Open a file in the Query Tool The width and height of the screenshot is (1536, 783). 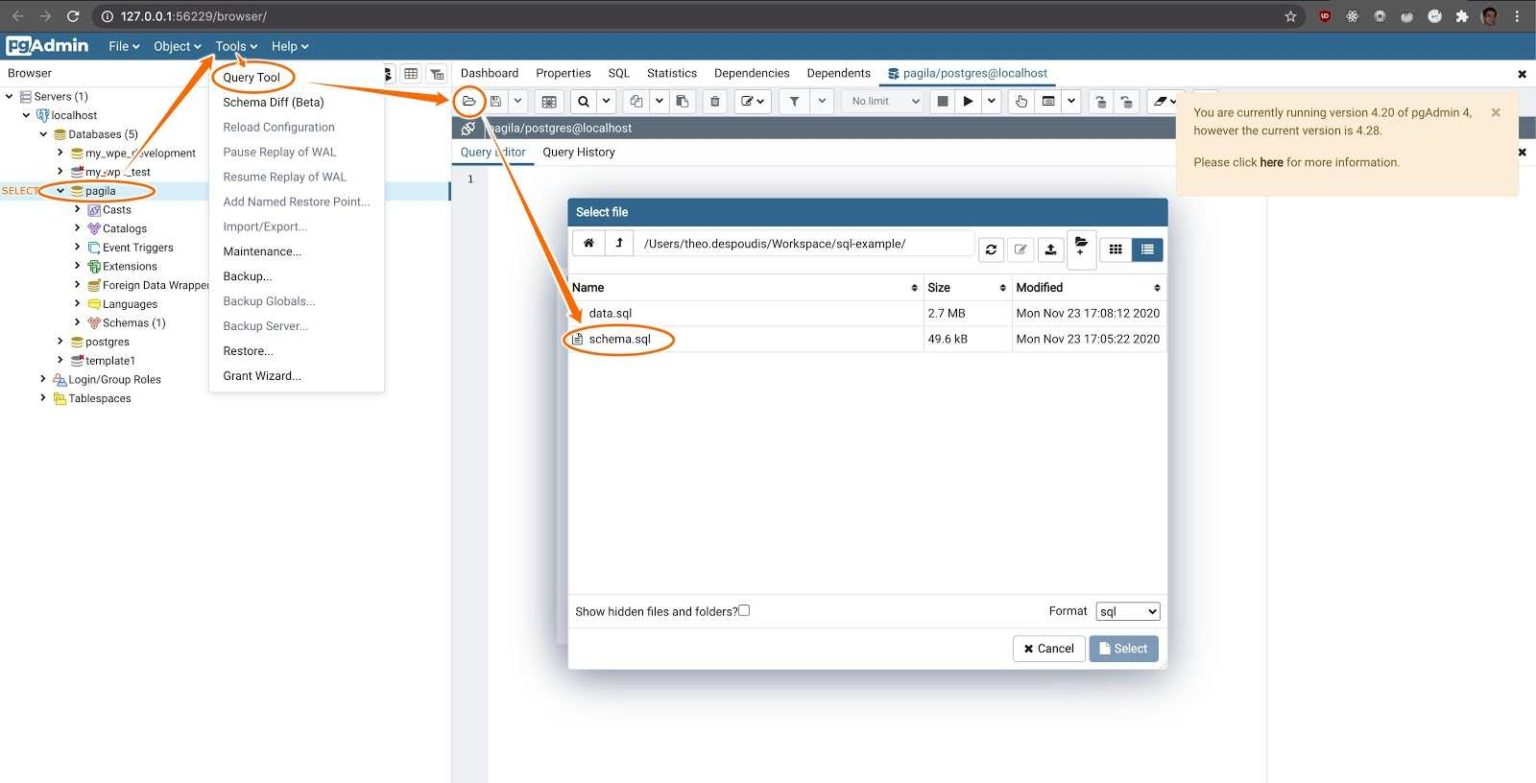click(x=468, y=101)
